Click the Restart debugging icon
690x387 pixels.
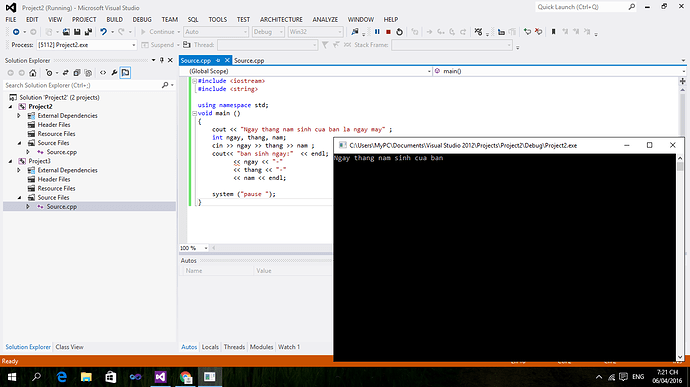399,32
